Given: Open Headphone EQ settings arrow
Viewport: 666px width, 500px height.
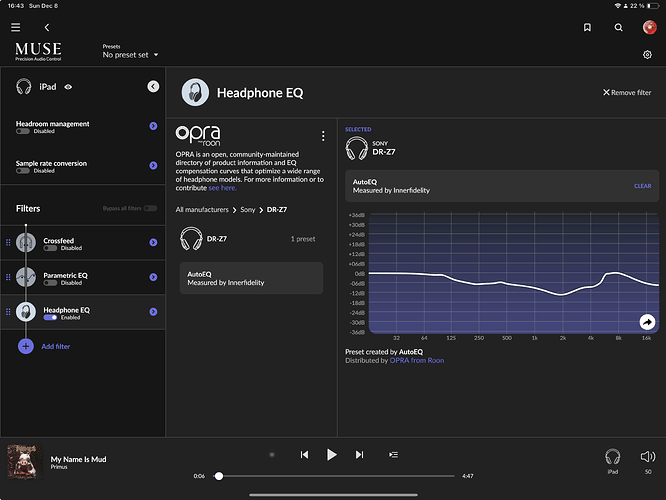Looking at the screenshot, I should tap(153, 312).
